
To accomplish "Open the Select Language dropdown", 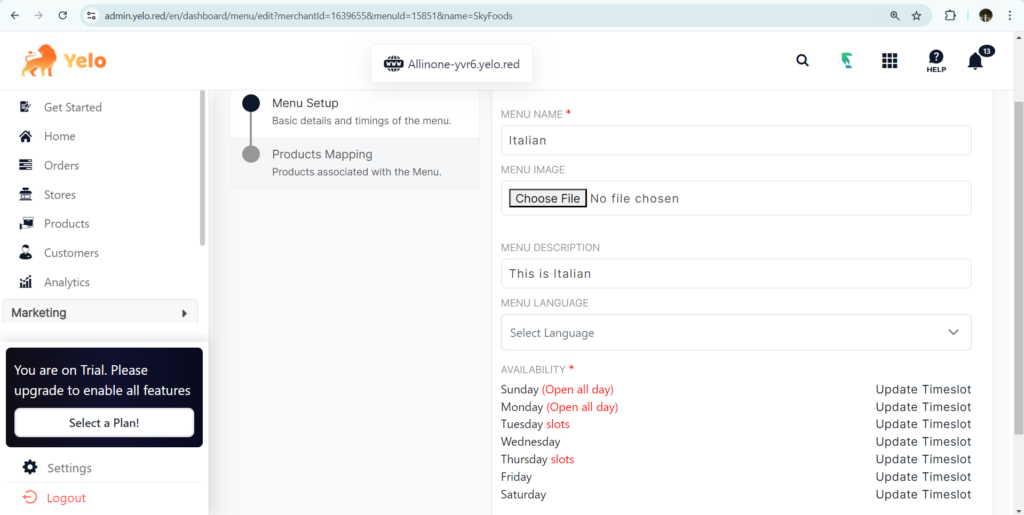I will 736,332.
